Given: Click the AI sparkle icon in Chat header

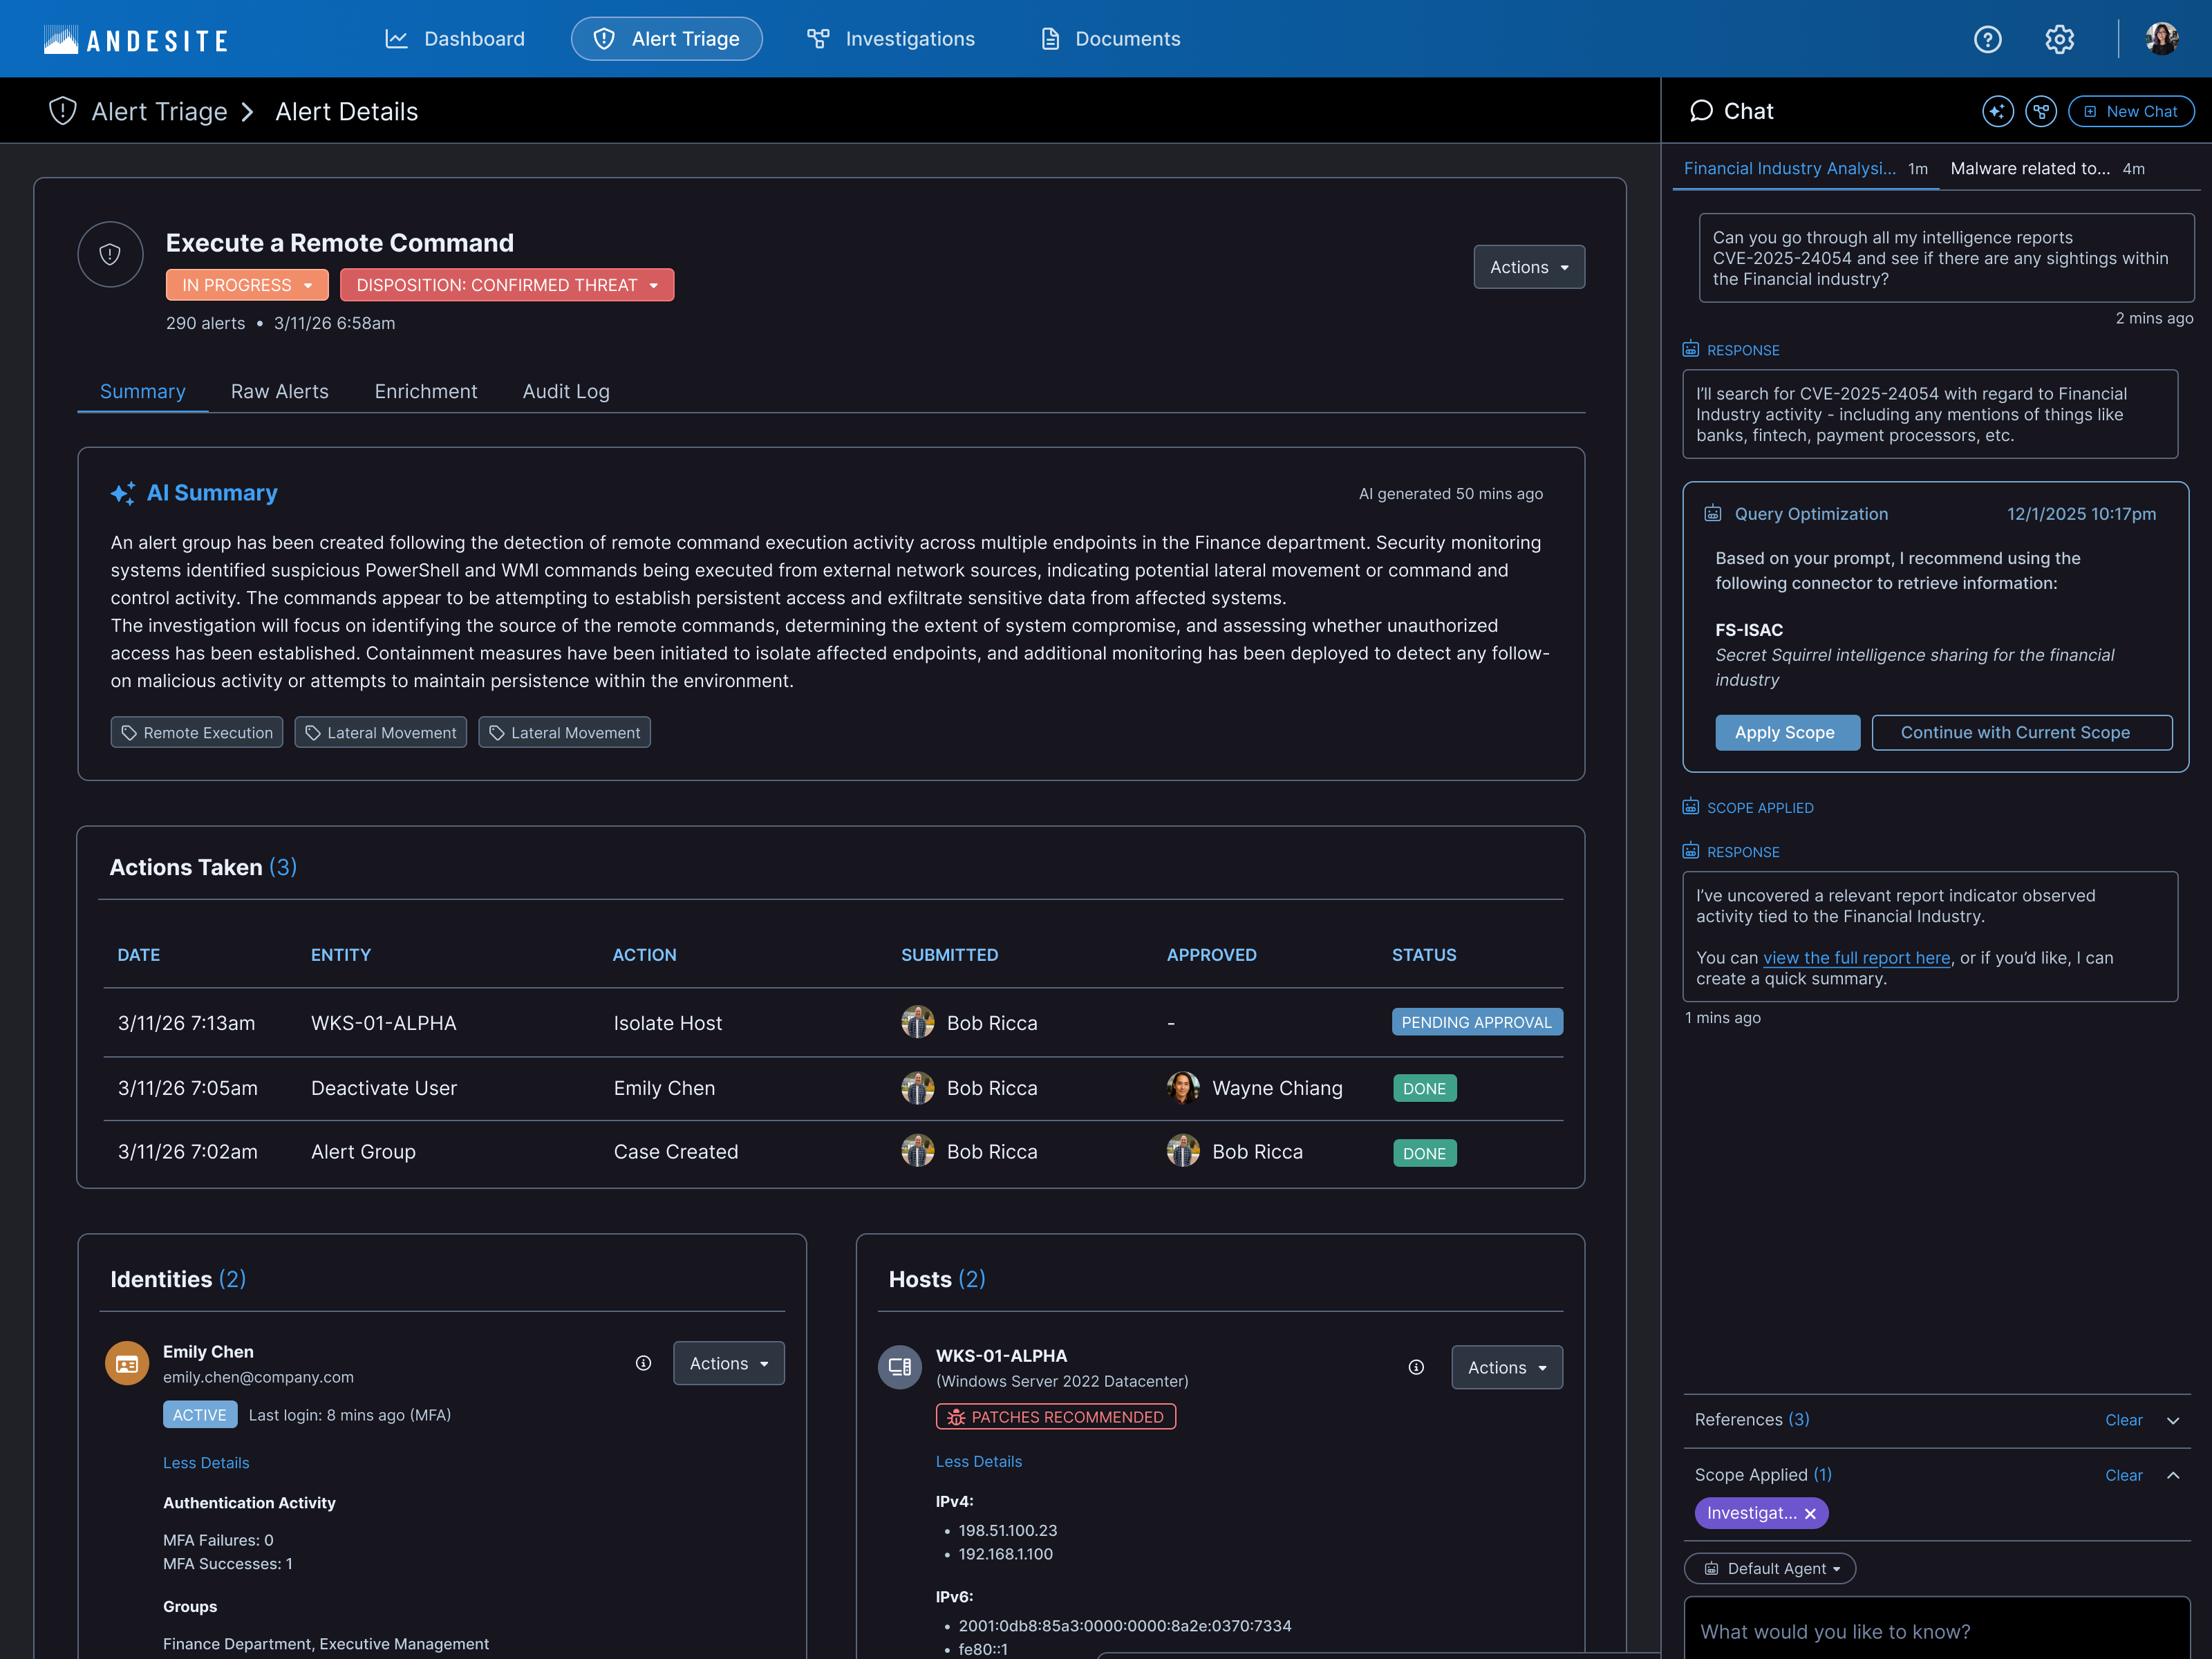Looking at the screenshot, I should (x=1997, y=111).
